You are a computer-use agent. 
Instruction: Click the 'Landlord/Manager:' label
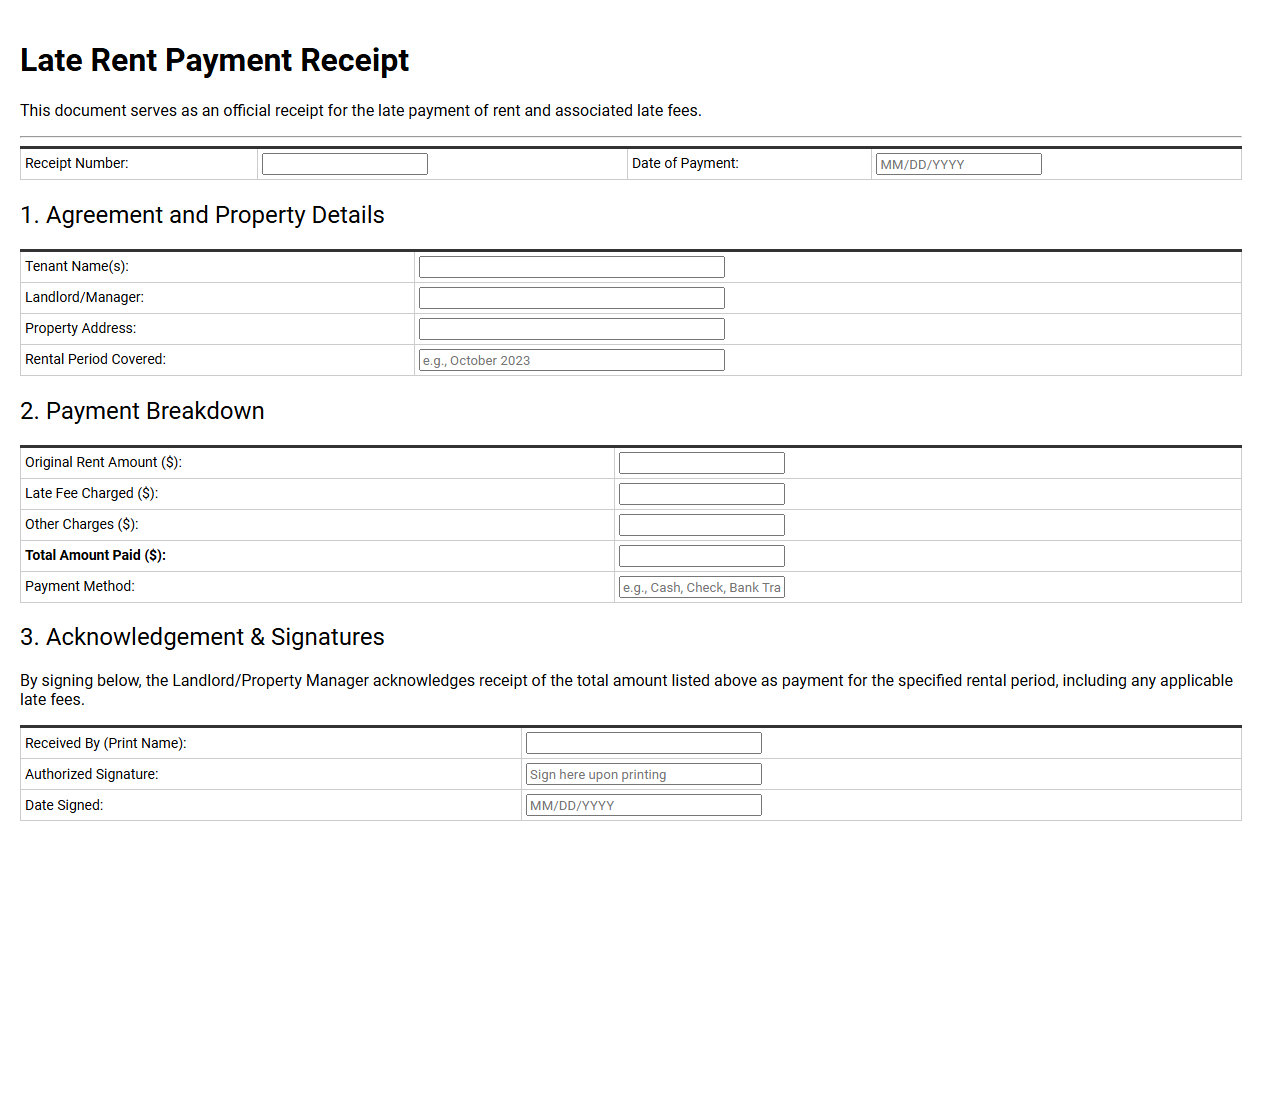85,297
